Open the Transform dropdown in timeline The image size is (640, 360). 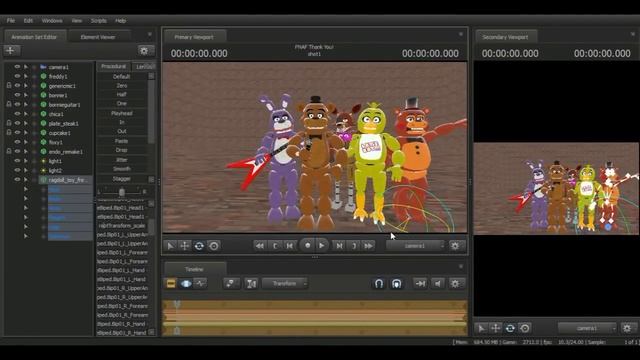pyautogui.click(x=285, y=283)
